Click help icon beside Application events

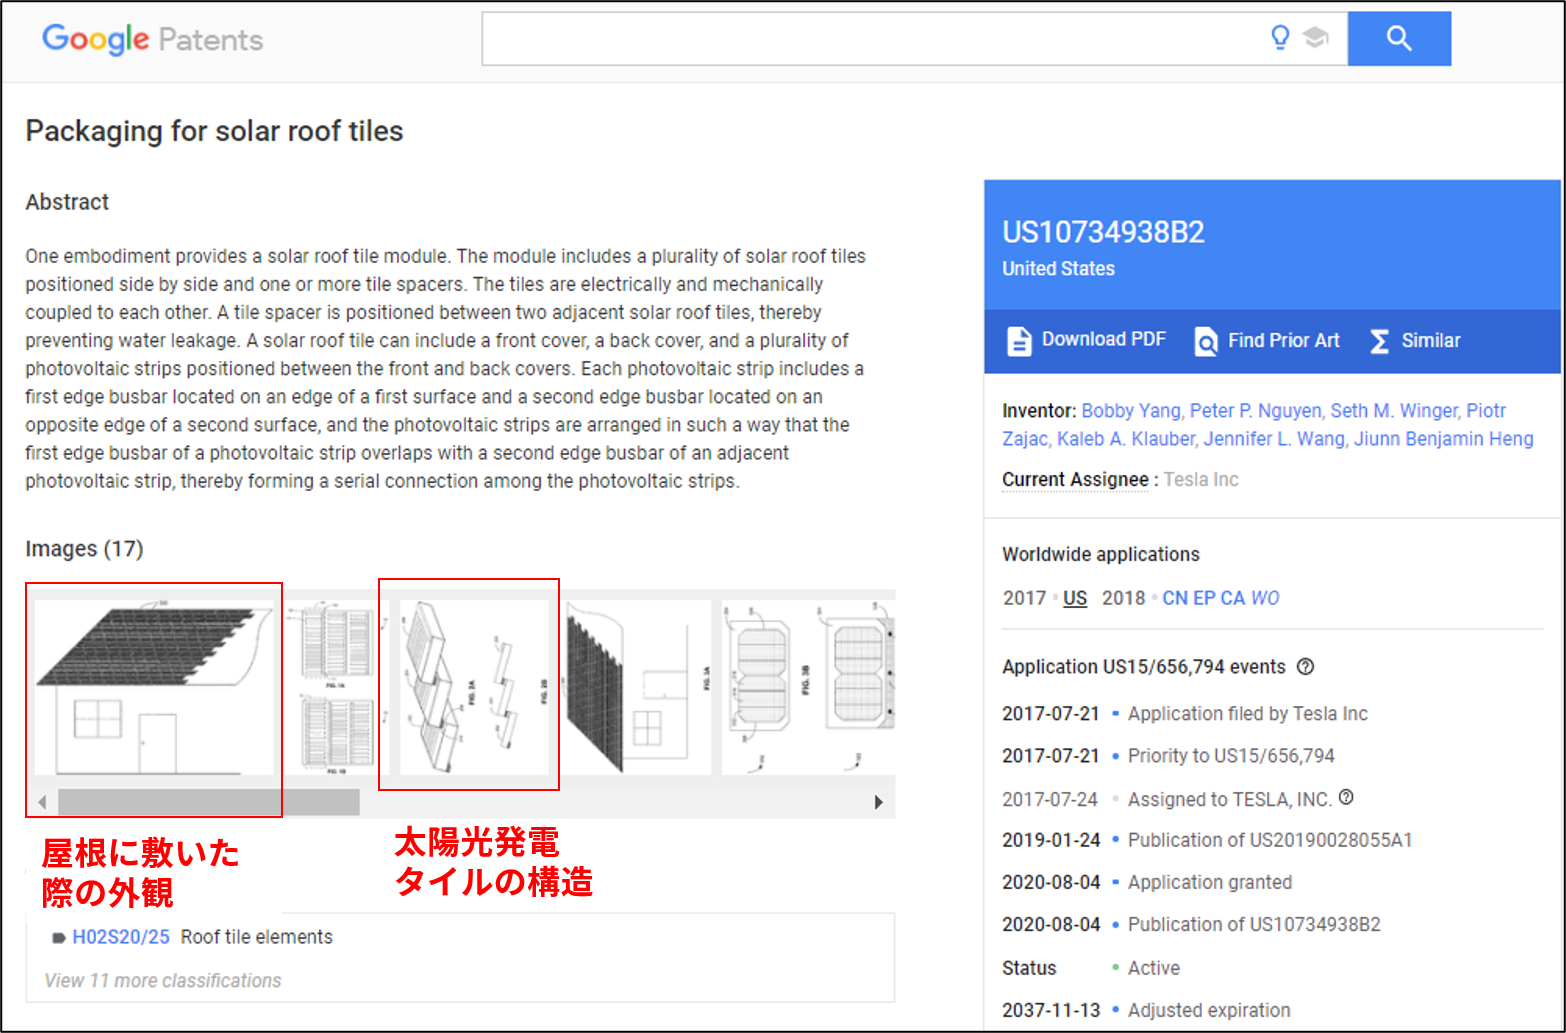(x=1305, y=667)
